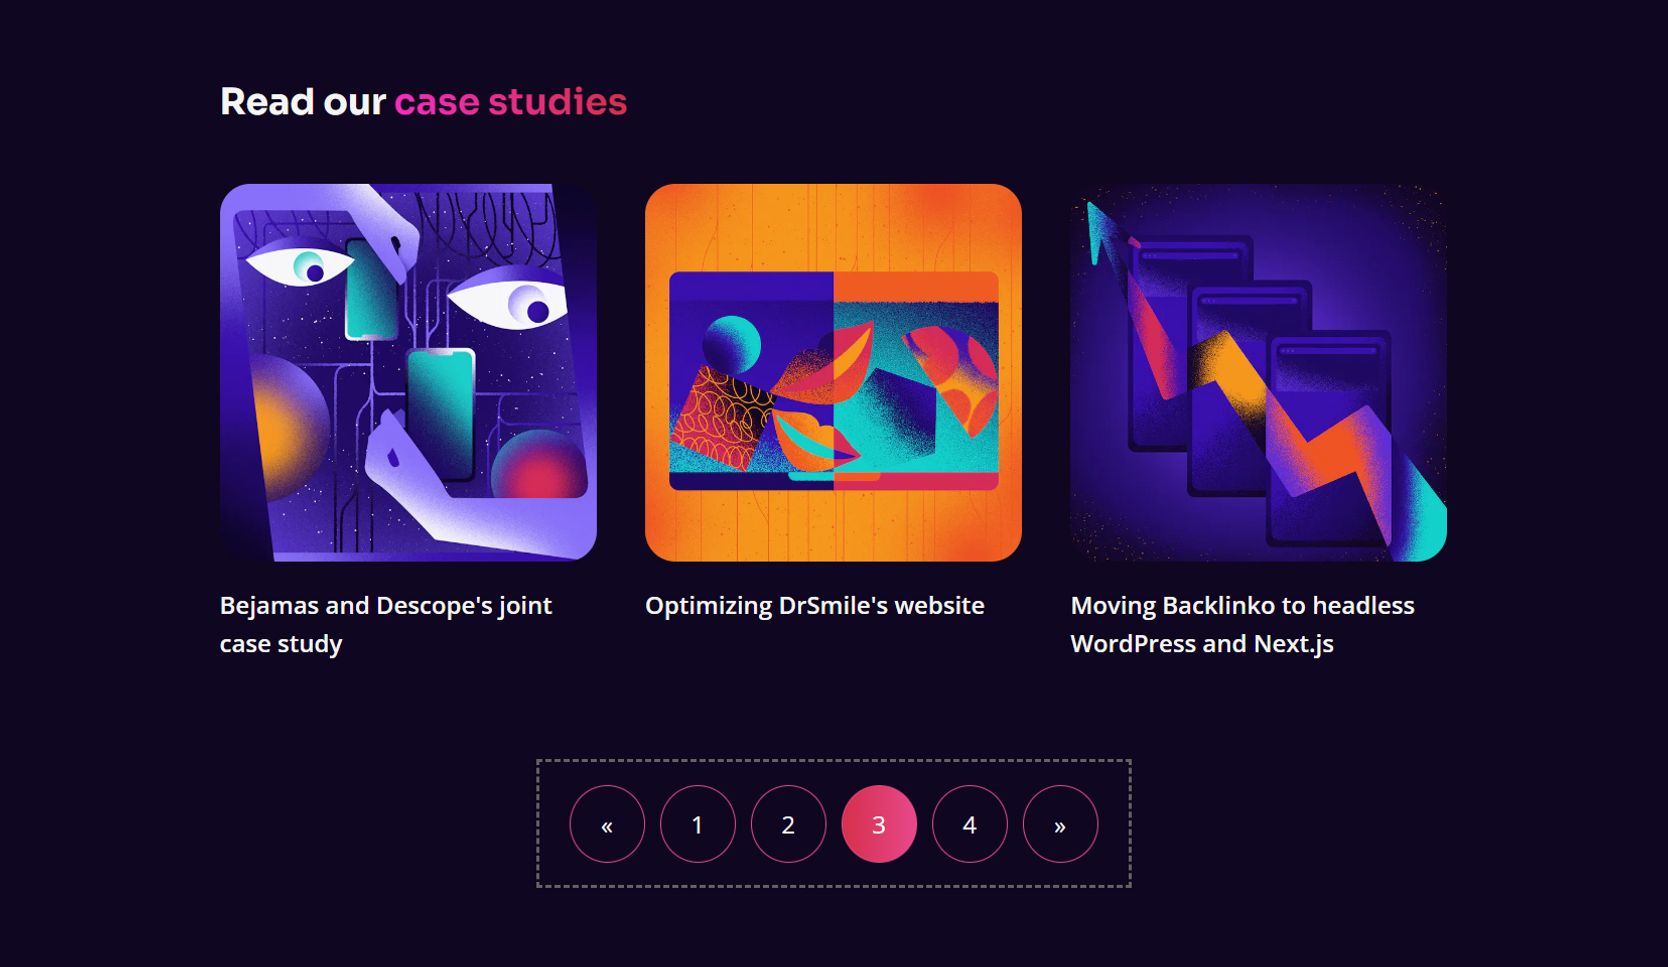Open the orange DrSmile case study thumbnail
1668x967 pixels.
pyautogui.click(x=833, y=372)
